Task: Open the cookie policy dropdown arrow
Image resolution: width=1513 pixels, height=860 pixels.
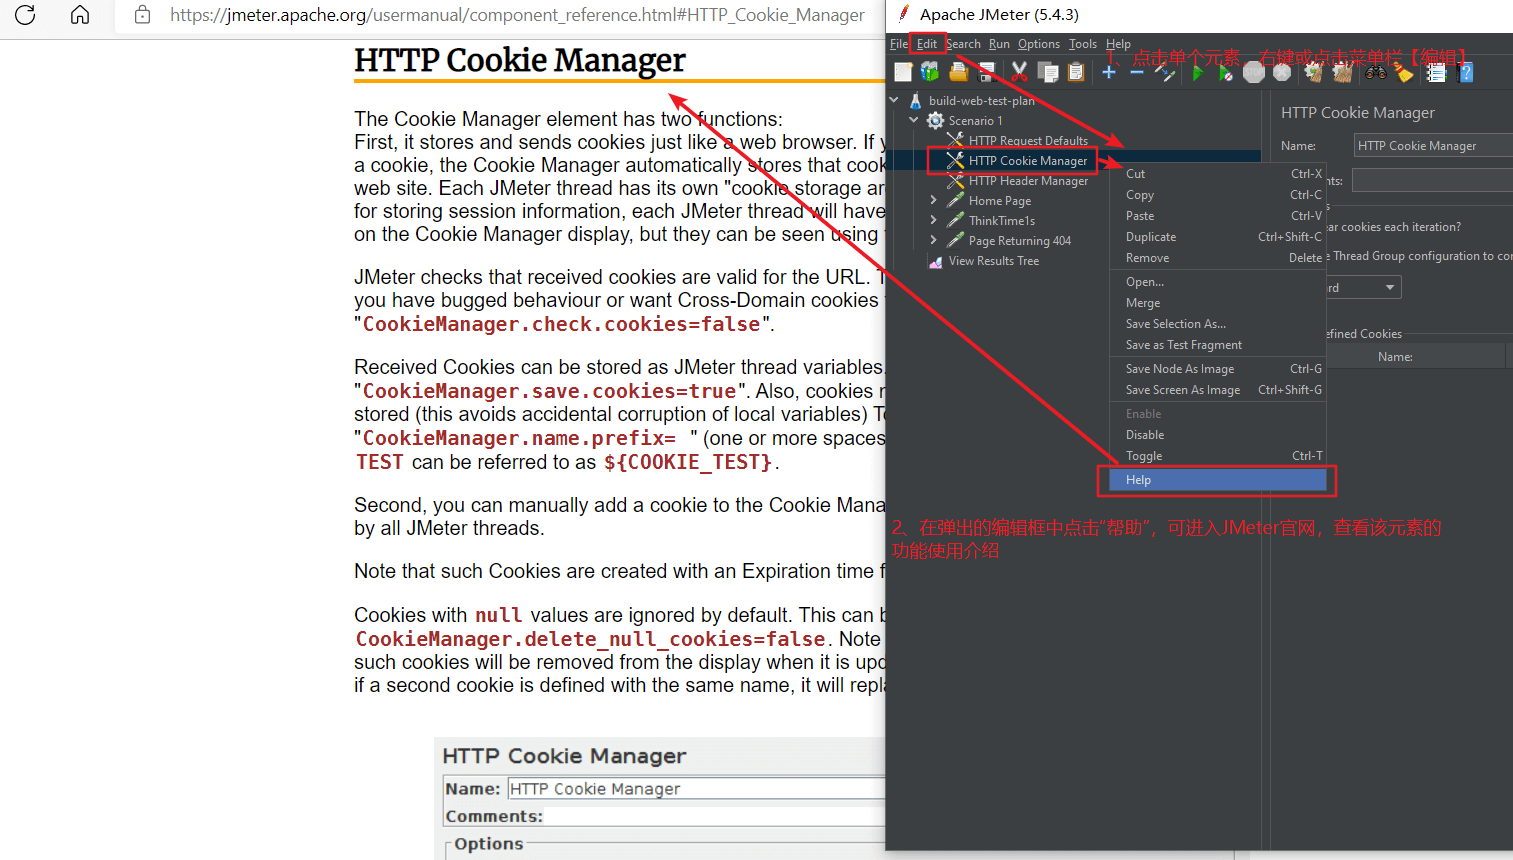Action: pos(1390,287)
